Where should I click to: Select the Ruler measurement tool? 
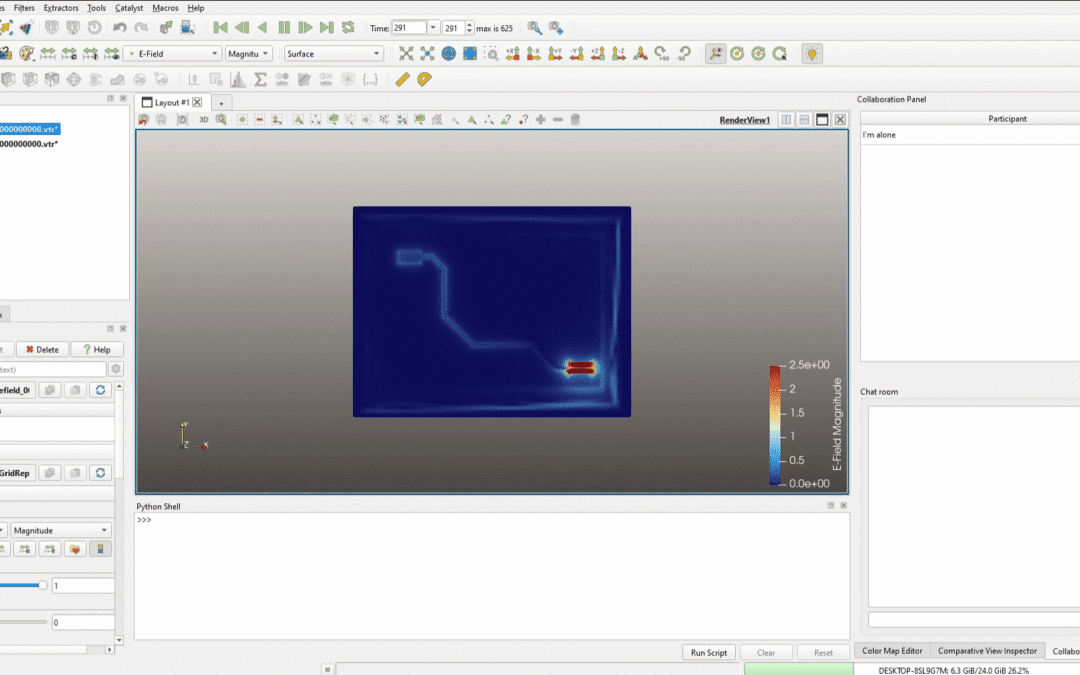402,79
